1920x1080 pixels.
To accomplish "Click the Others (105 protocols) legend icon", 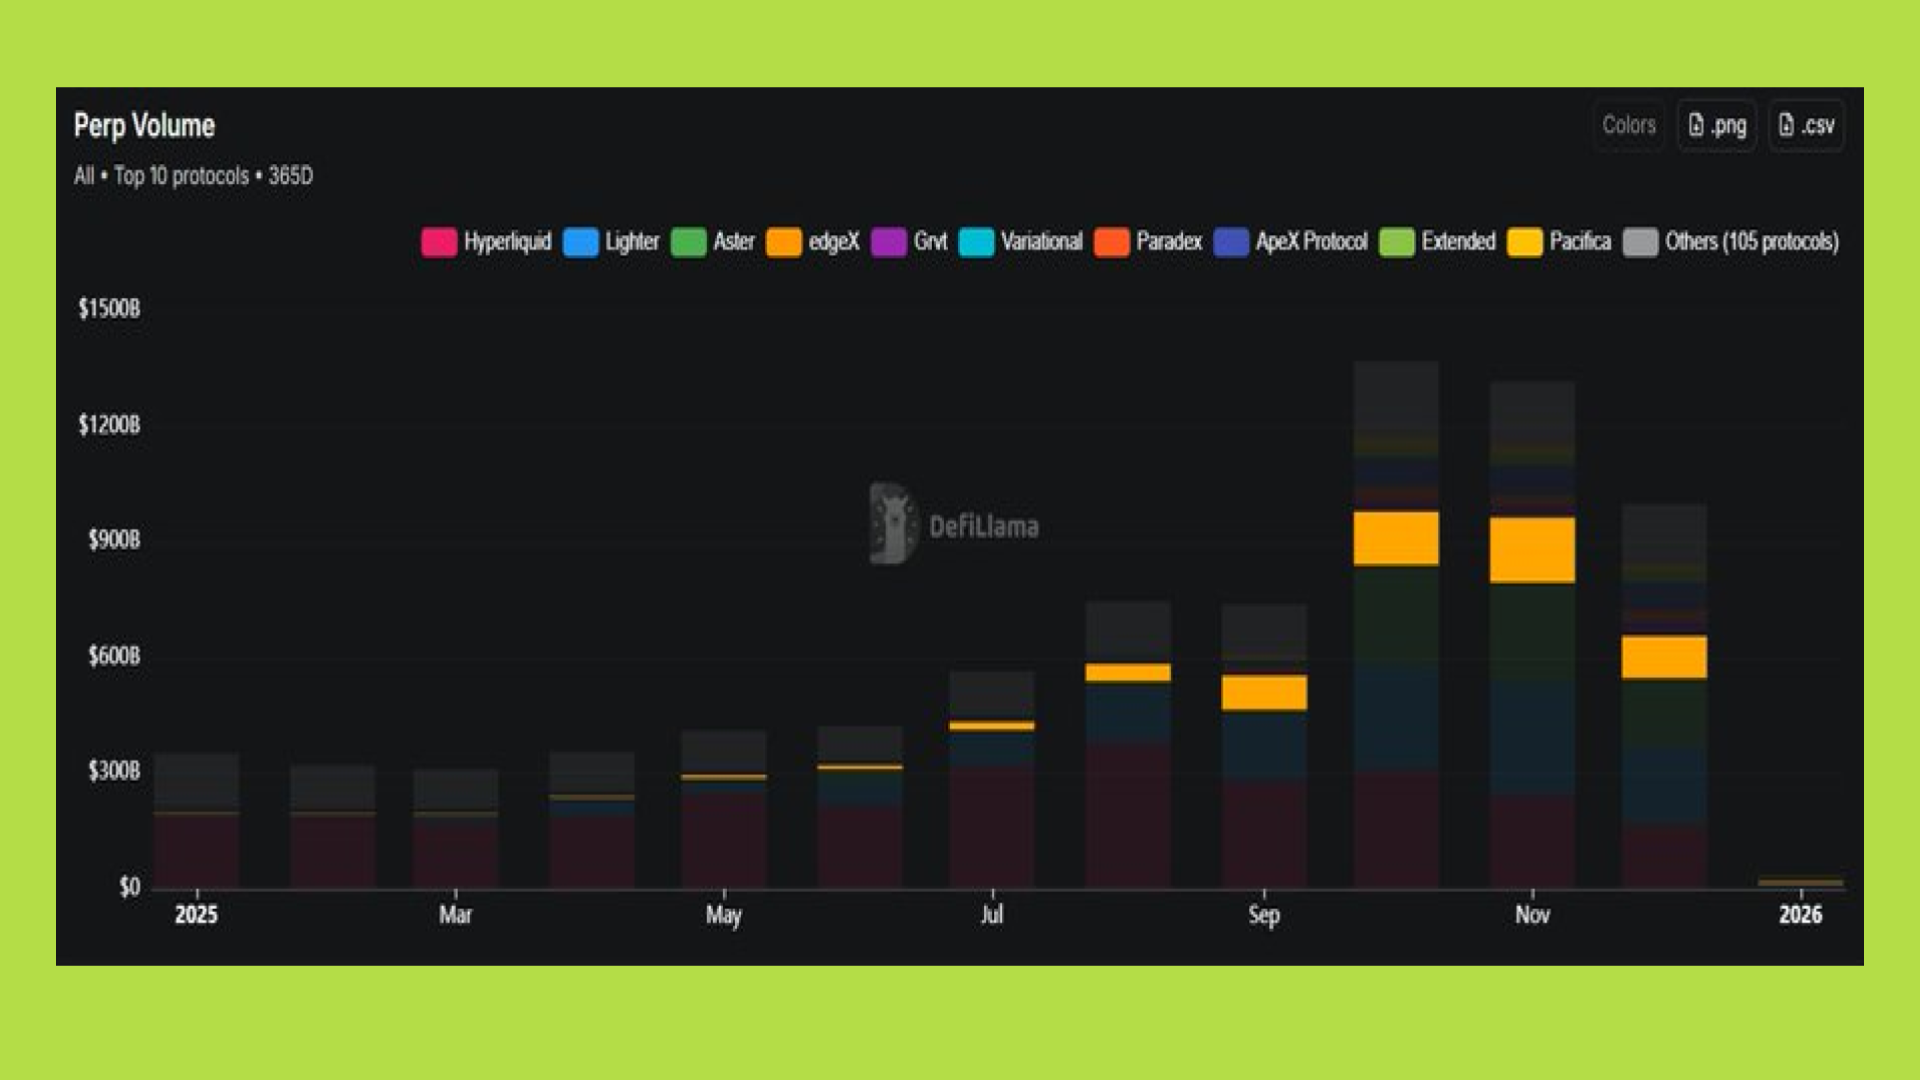I will pos(1640,242).
